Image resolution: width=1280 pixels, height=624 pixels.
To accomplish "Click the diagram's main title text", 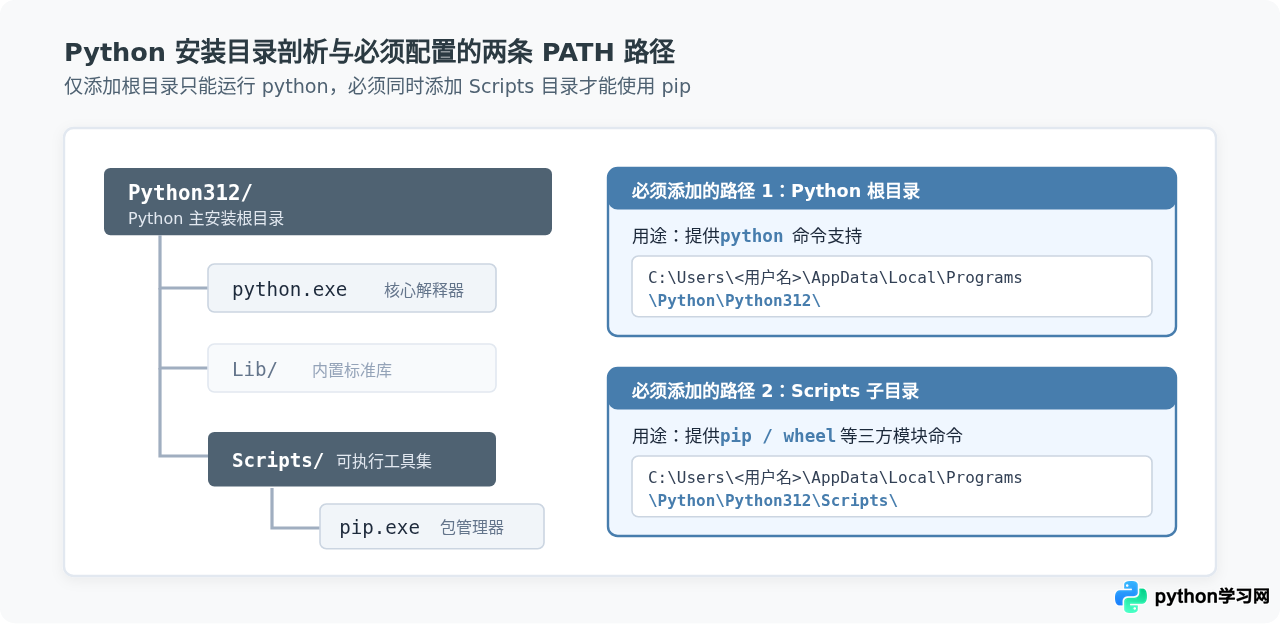I will coord(369,52).
